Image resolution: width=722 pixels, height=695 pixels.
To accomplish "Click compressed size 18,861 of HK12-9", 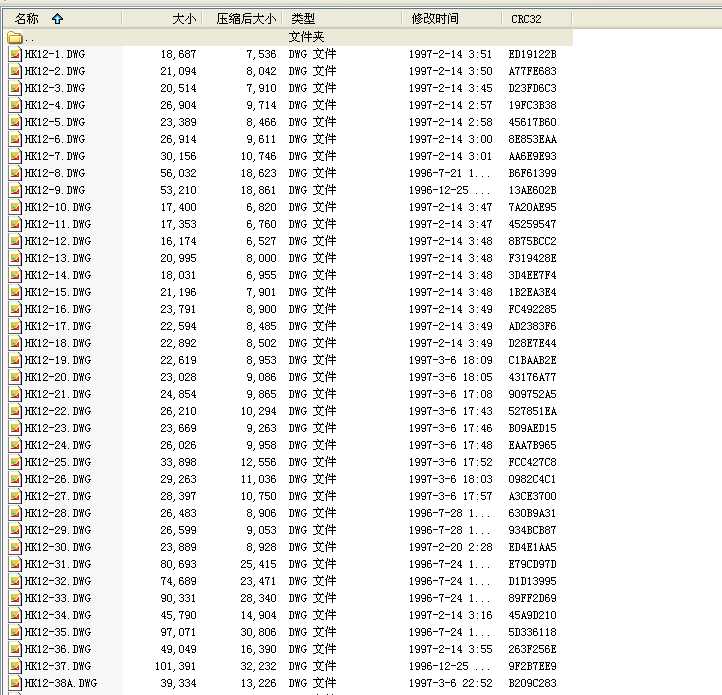I will 258,190.
